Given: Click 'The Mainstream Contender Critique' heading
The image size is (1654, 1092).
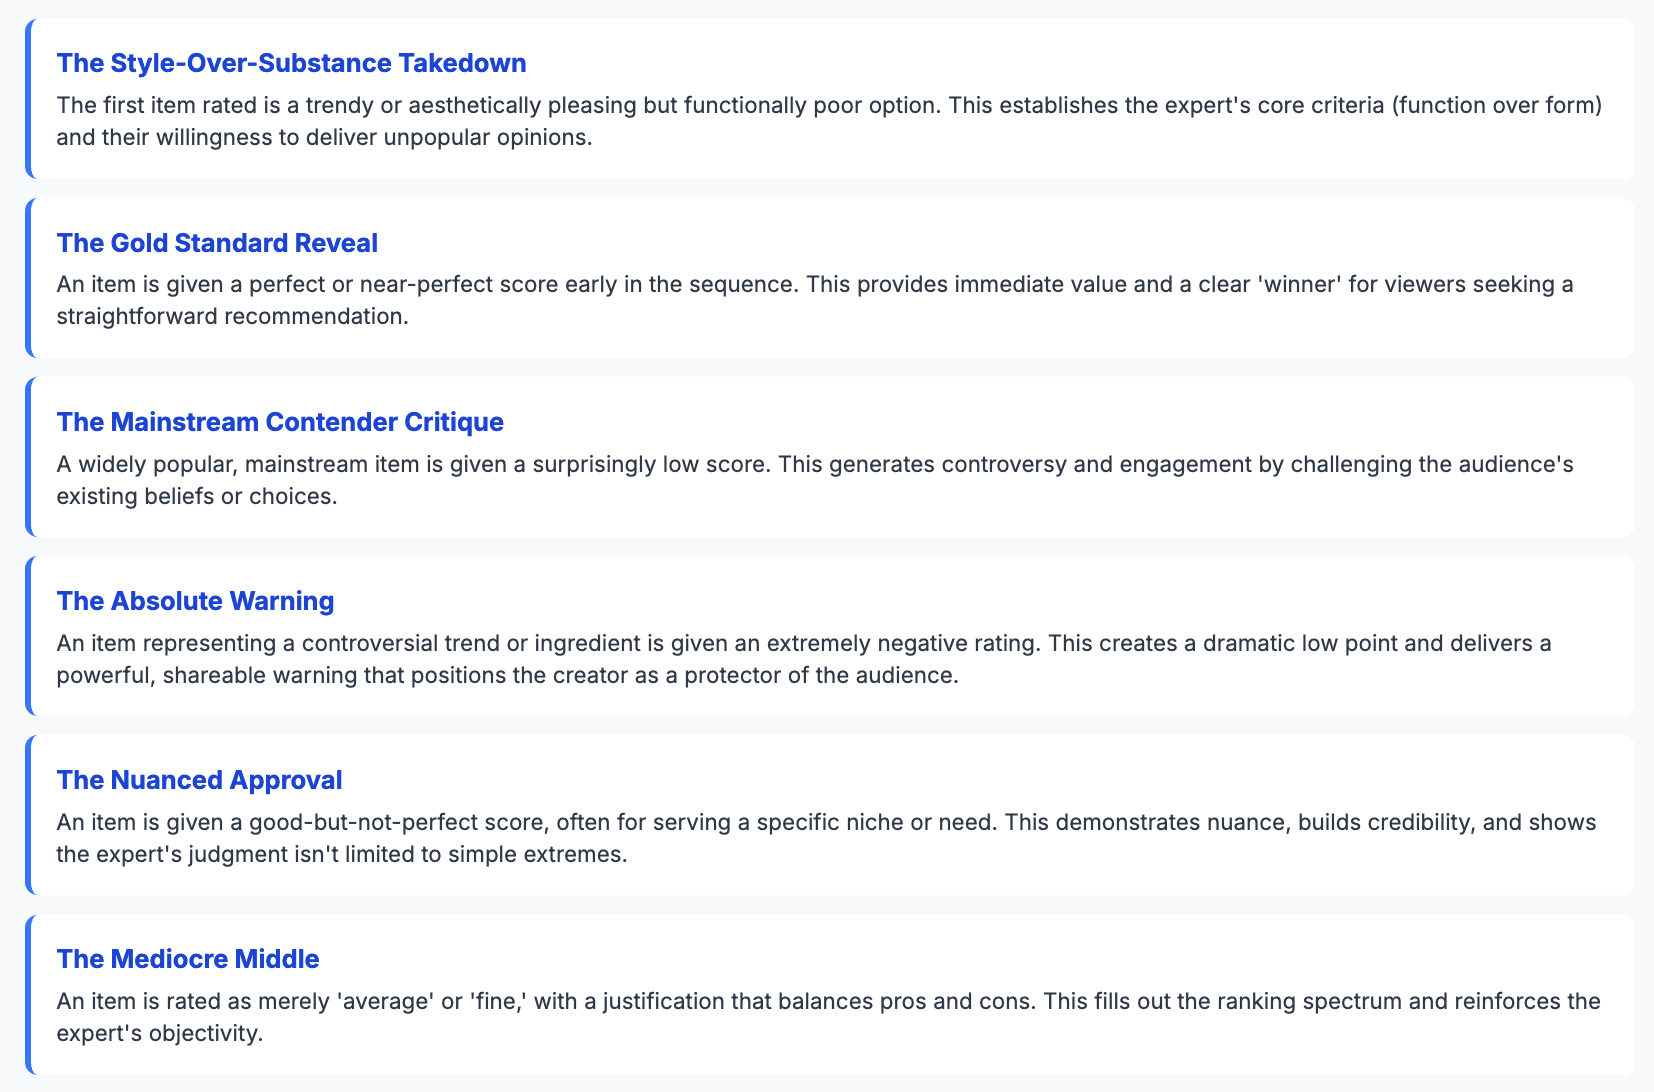Looking at the screenshot, I should (x=280, y=422).
